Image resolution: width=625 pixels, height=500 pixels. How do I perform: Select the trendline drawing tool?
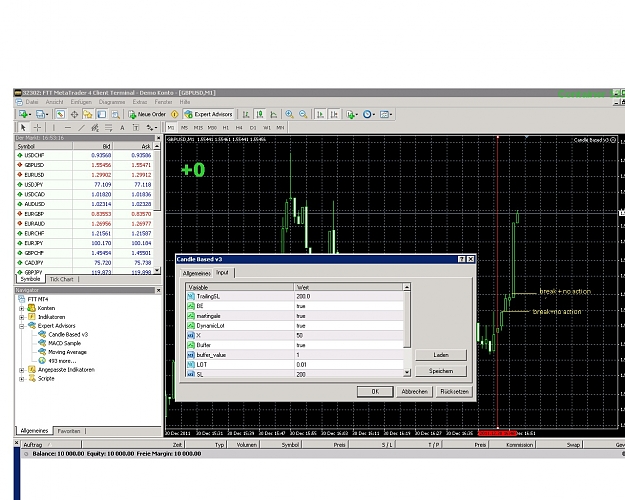pos(81,128)
